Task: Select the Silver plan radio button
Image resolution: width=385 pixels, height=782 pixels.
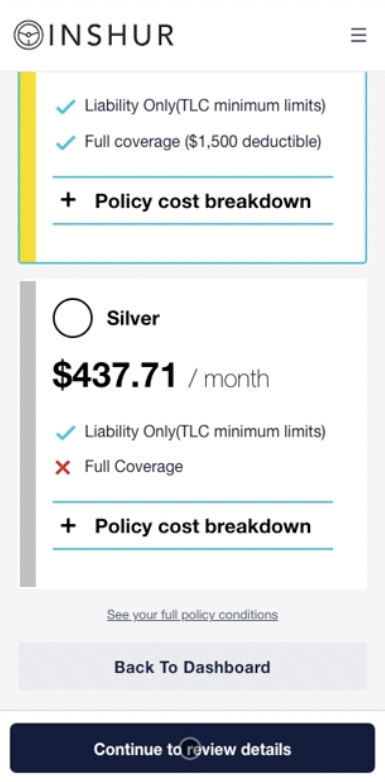Action: click(x=73, y=318)
